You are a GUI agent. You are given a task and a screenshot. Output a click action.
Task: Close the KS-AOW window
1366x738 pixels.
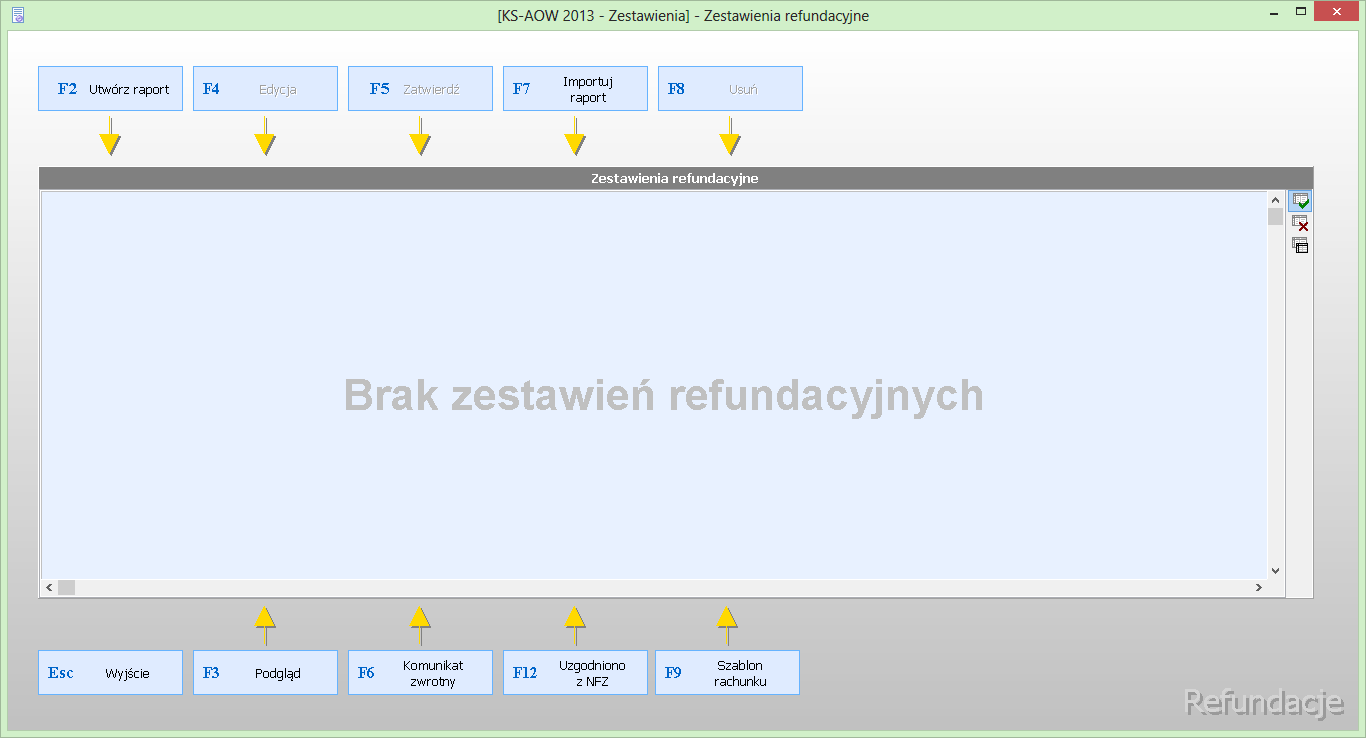[1338, 12]
